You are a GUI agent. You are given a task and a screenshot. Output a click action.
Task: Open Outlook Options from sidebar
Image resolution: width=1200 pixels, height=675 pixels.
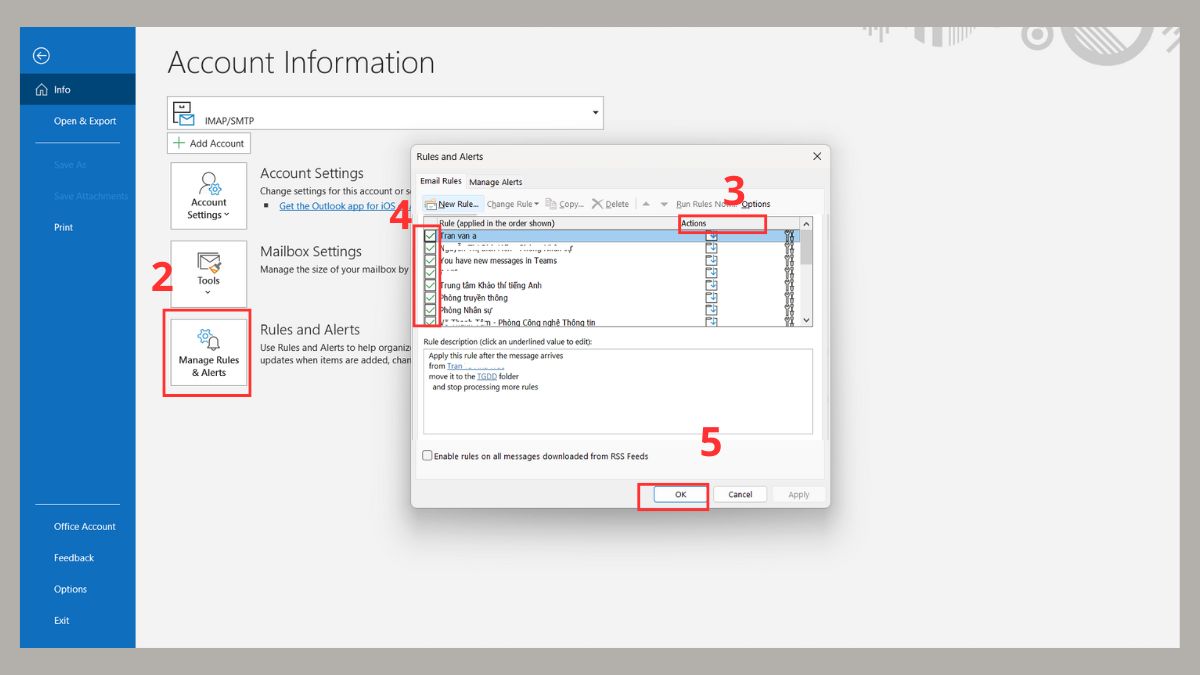pyautogui.click(x=70, y=589)
